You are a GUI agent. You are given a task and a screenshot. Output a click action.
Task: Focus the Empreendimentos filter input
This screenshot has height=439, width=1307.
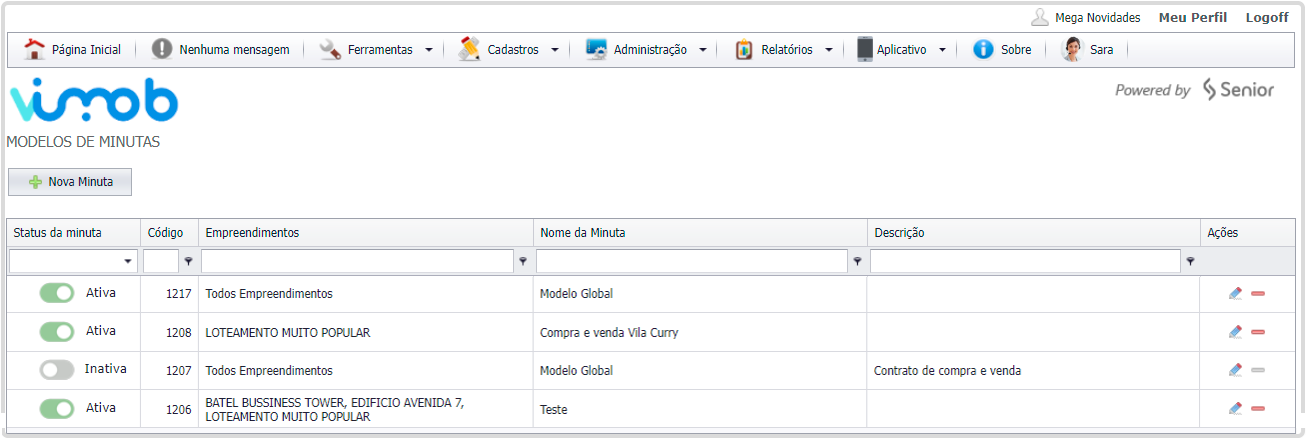pyautogui.click(x=357, y=261)
